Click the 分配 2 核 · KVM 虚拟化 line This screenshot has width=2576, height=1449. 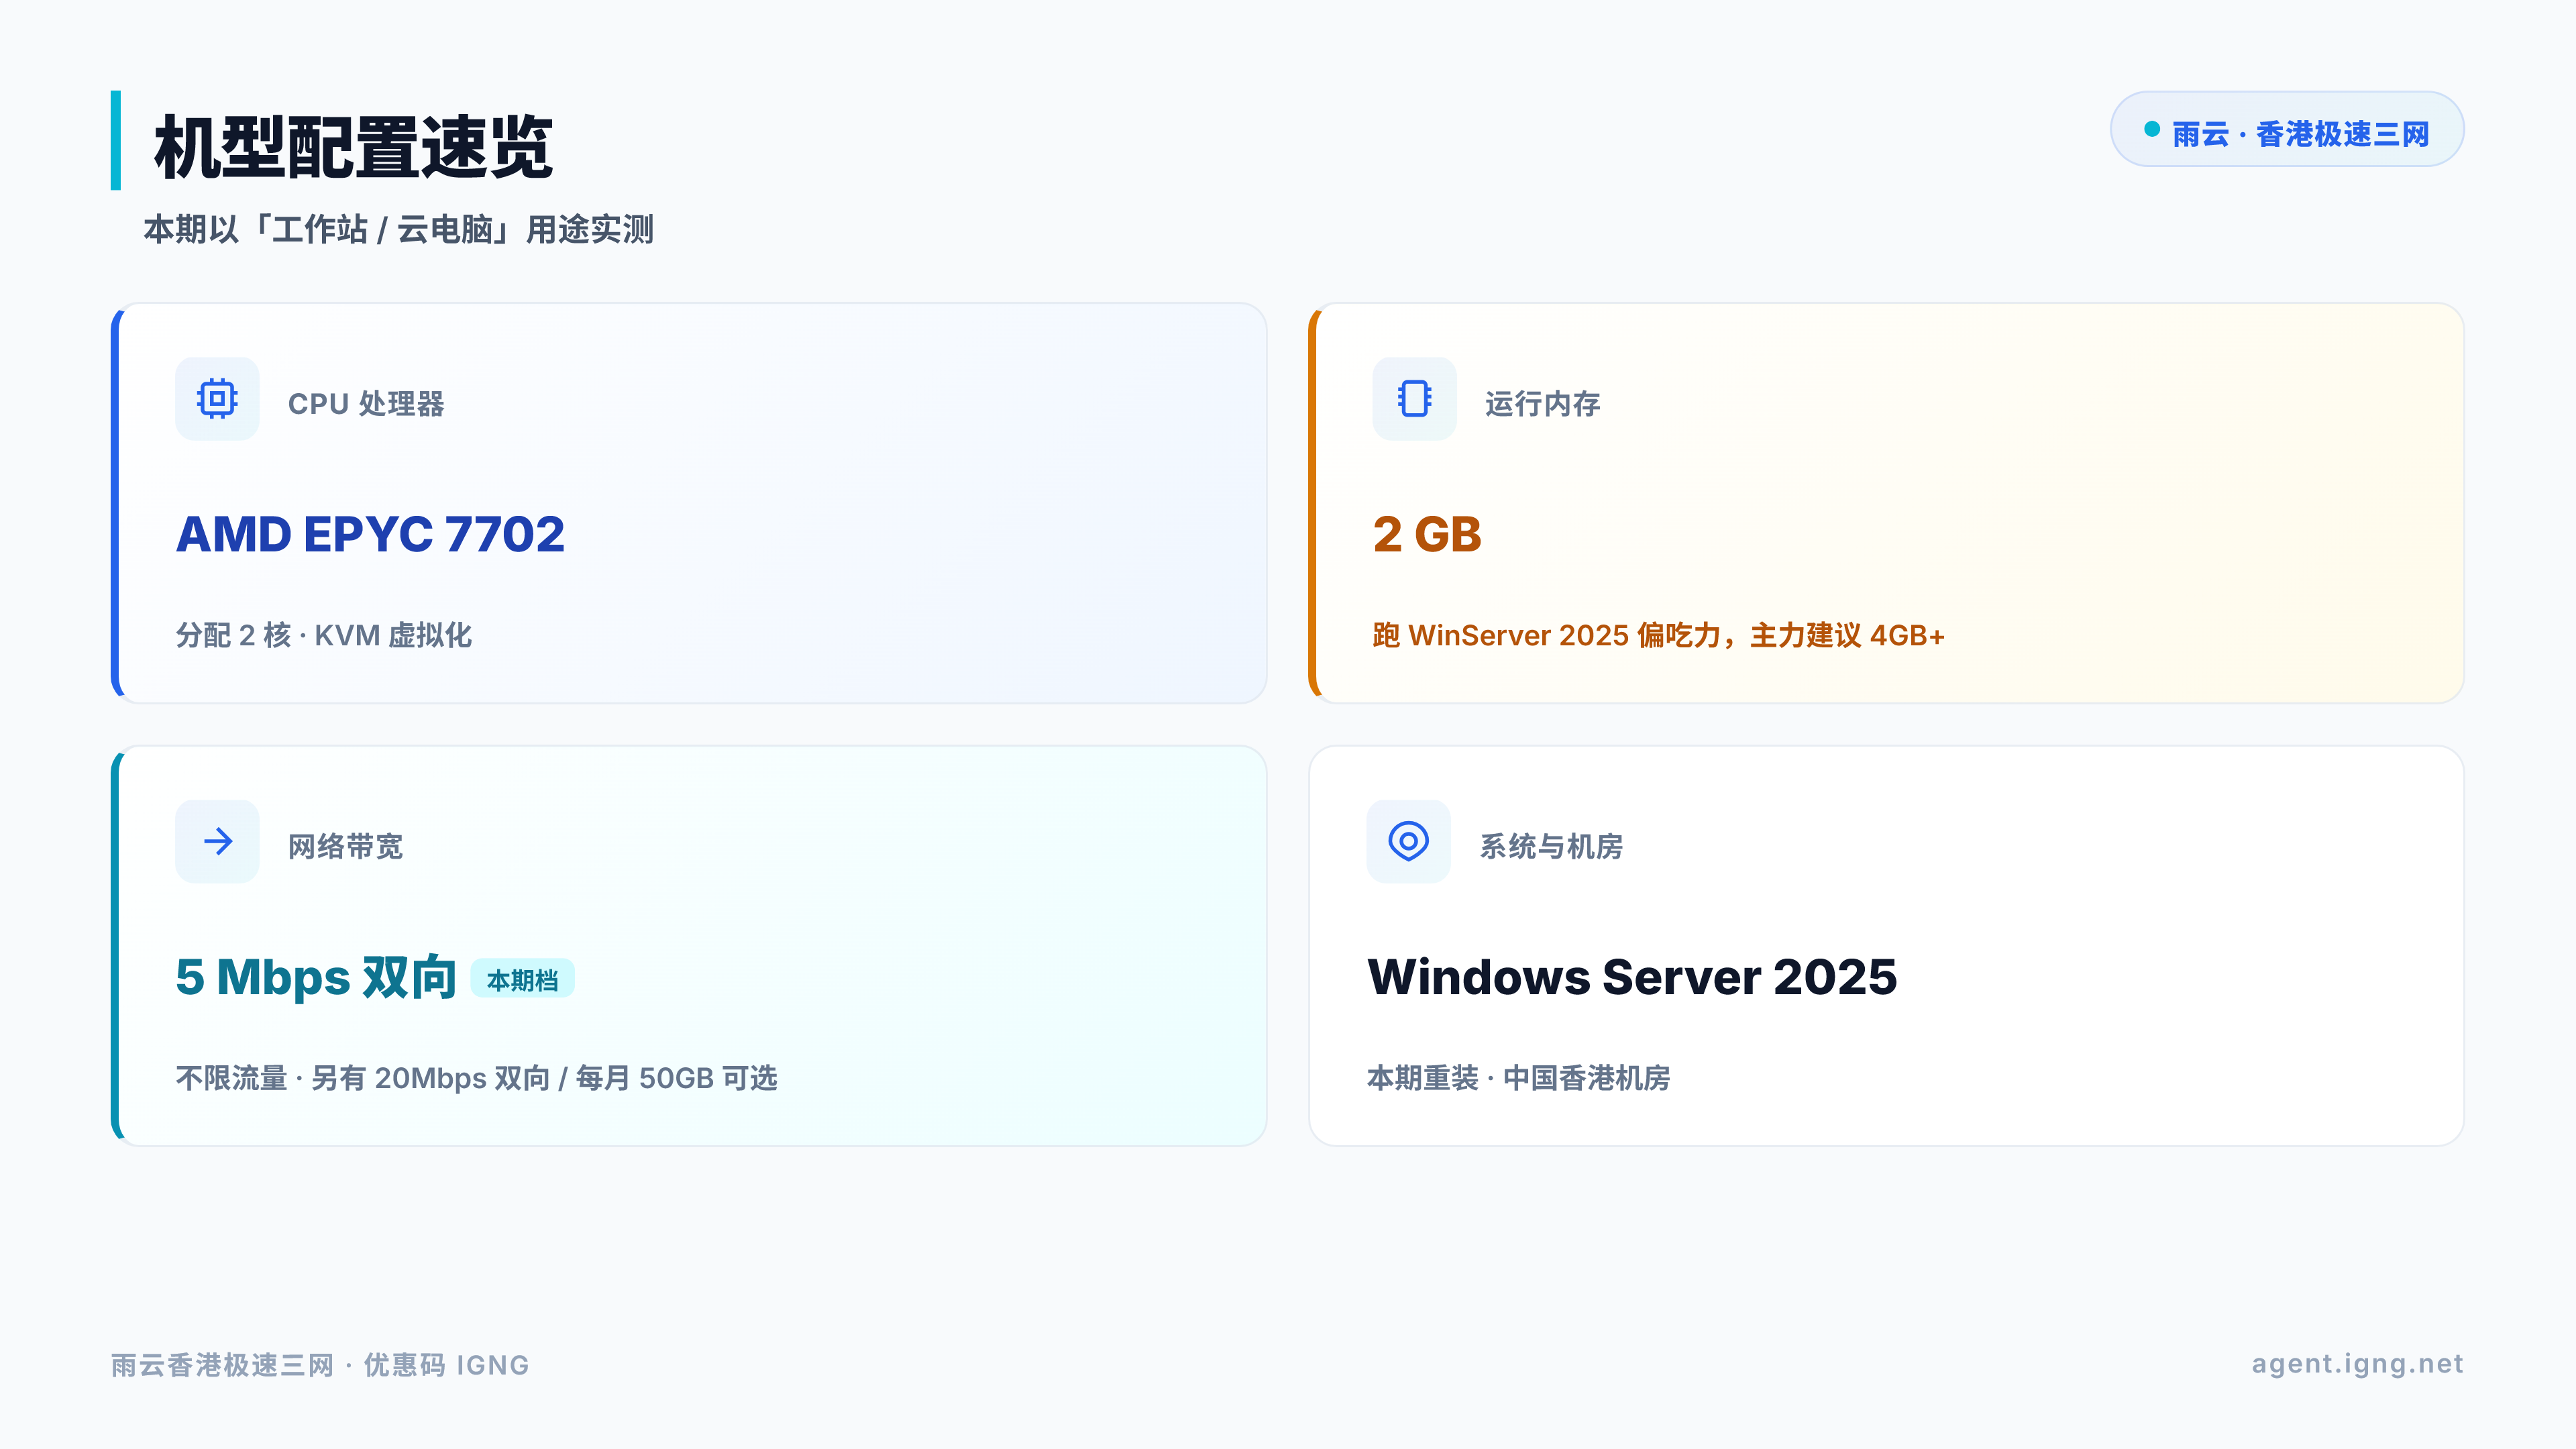(324, 635)
